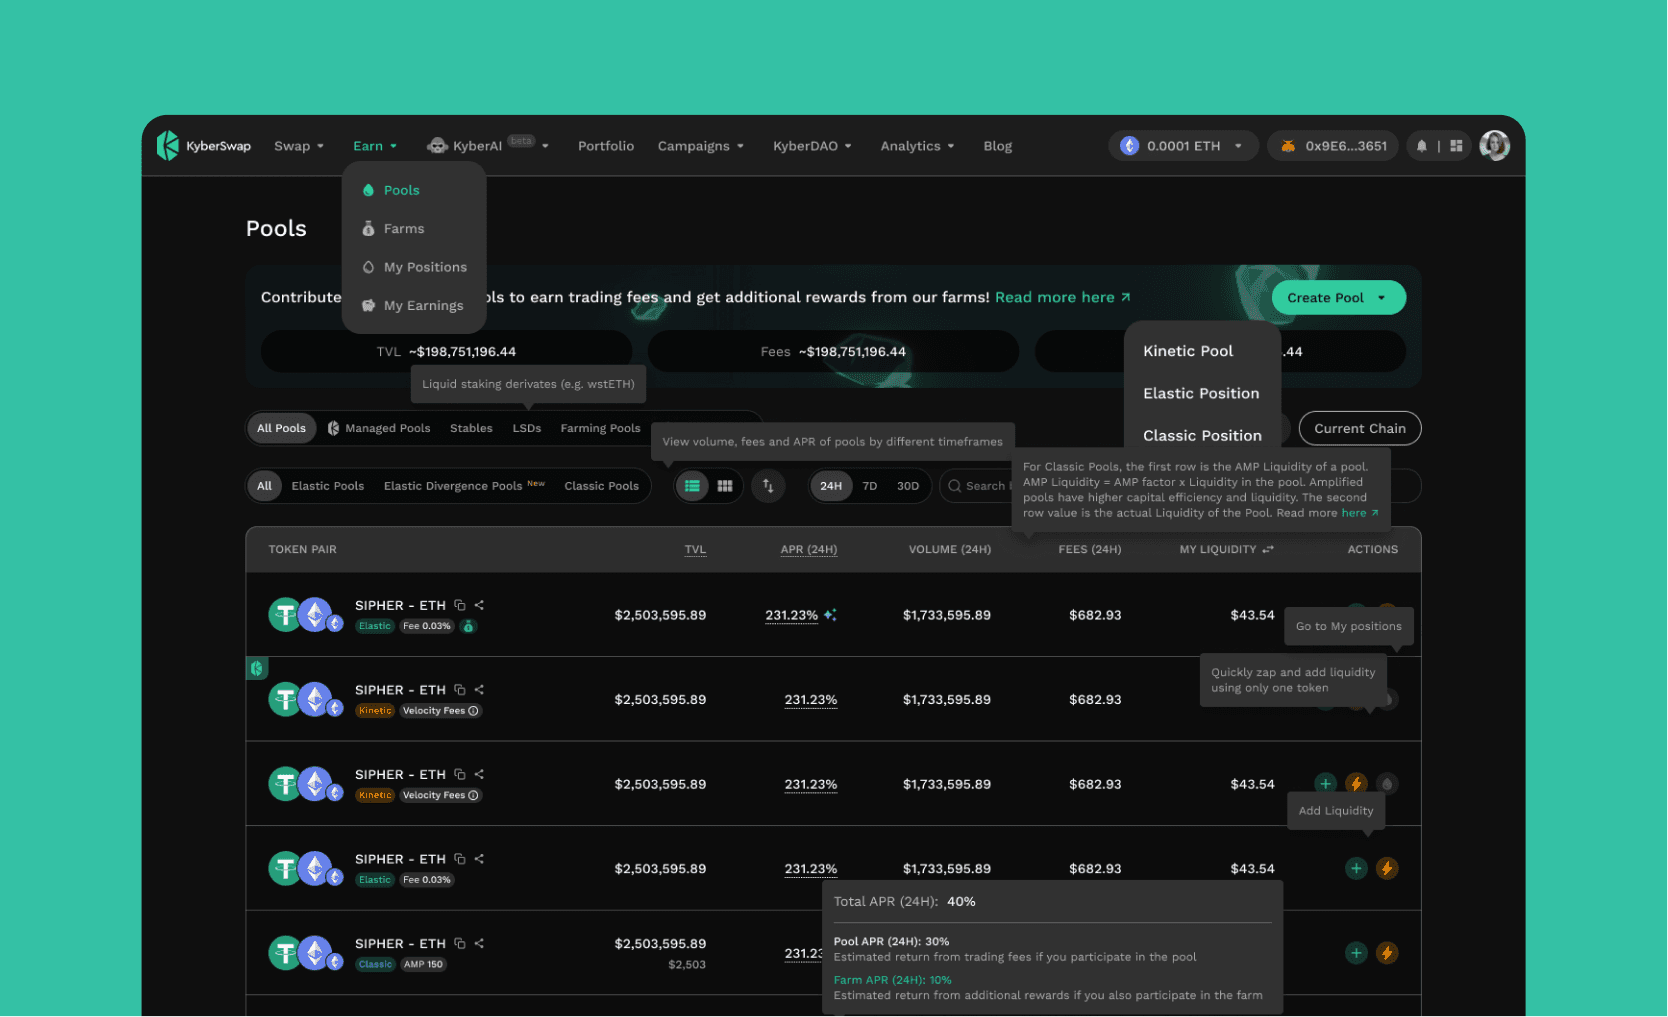1668x1017 pixels.
Task: Add liquidity in the Classic AMP 150 row
Action: coord(1356,953)
